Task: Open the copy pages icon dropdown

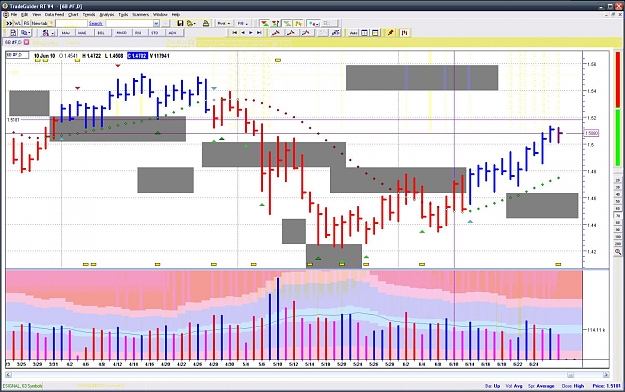Action: point(26,33)
